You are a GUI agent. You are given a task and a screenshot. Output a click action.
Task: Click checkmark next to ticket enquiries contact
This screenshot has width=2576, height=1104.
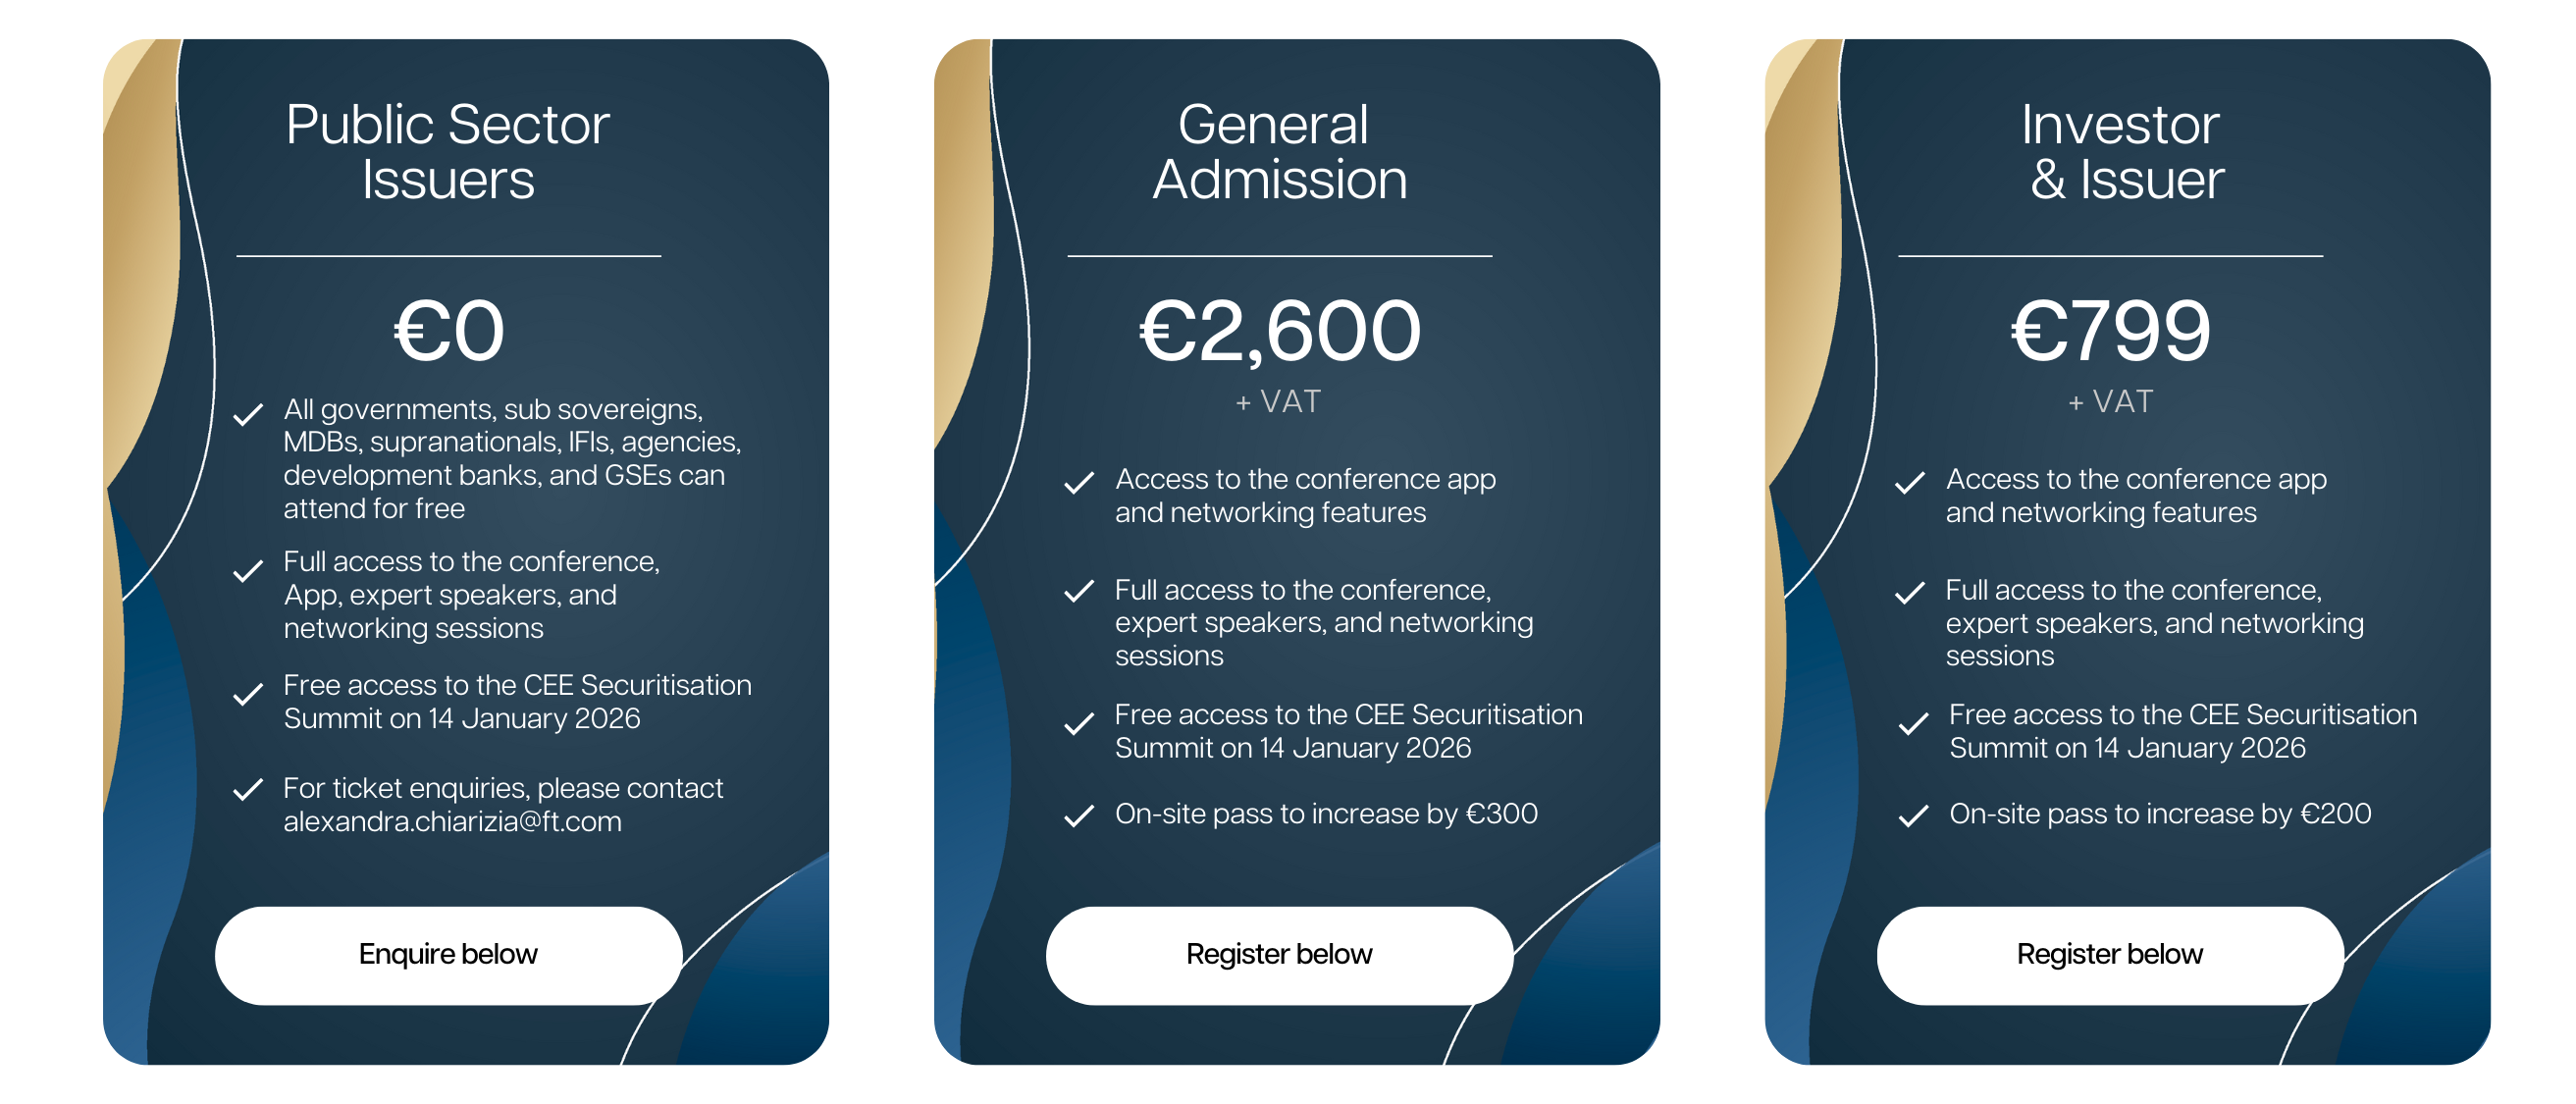coord(248,789)
